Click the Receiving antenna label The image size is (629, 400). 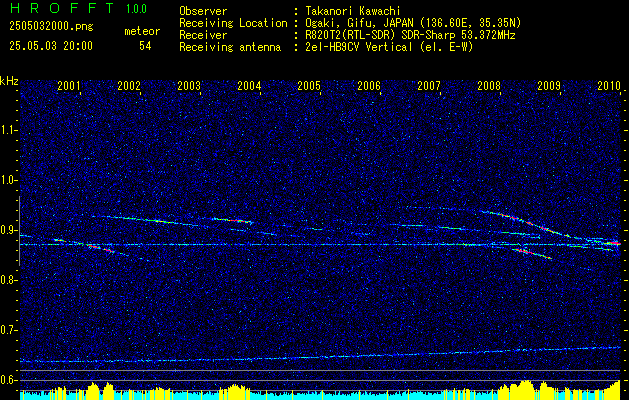[230, 47]
